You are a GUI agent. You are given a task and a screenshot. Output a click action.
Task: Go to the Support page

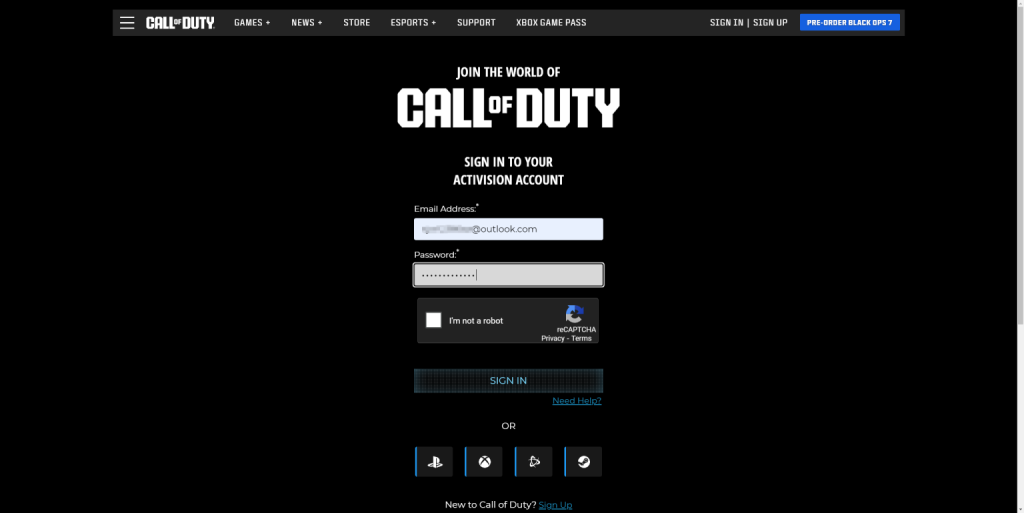476,22
